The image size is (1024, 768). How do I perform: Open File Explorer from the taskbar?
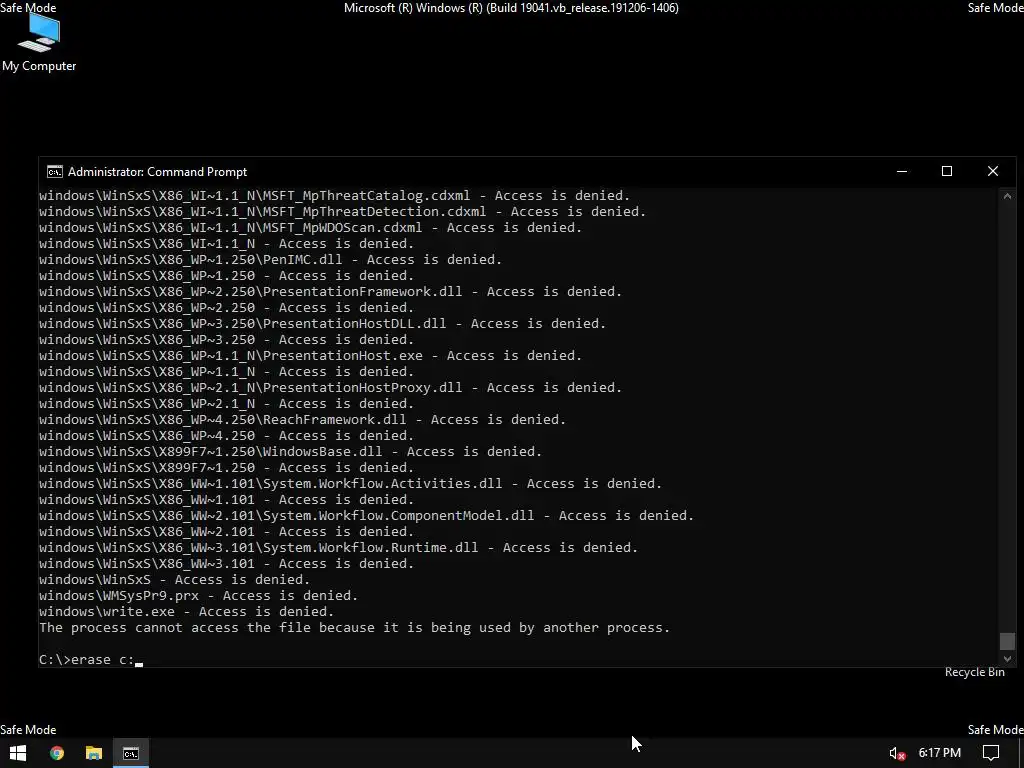94,753
